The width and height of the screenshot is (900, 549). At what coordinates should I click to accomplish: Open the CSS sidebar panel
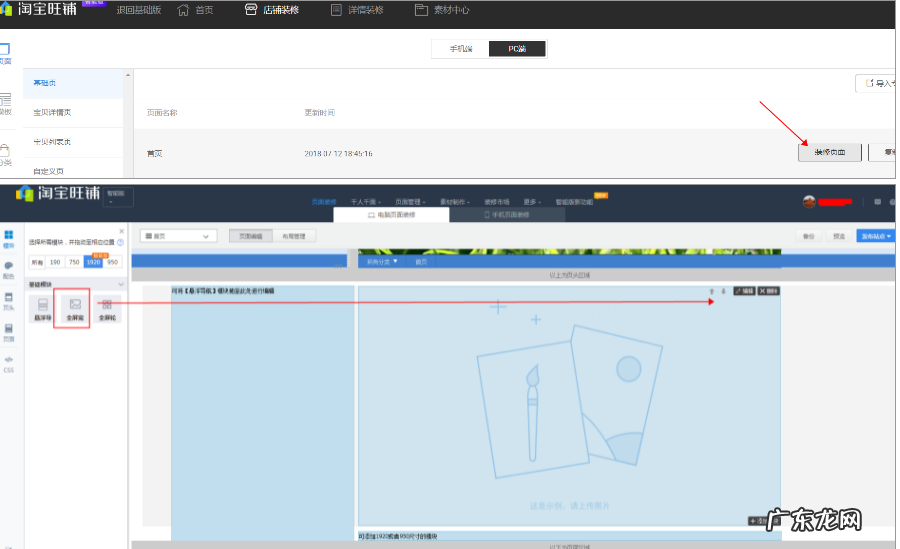9,362
